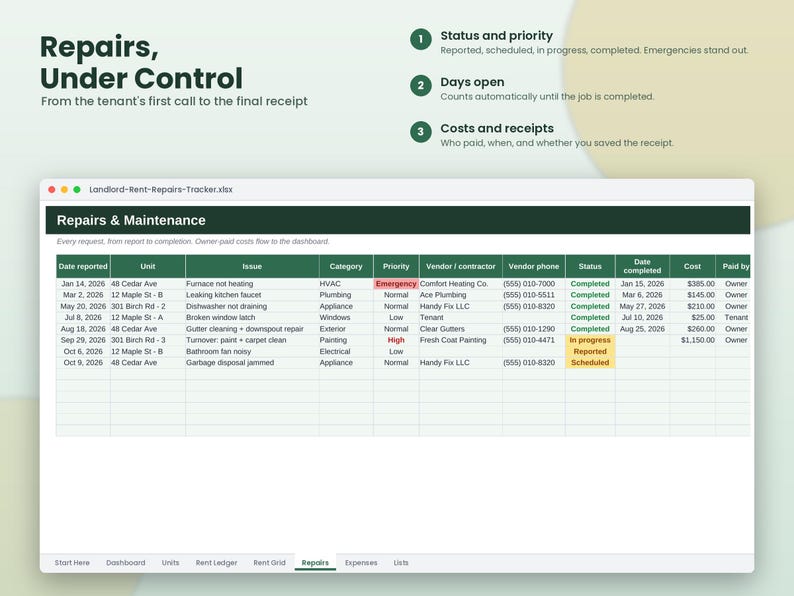Select the Clear Gutters vendor cell

tap(461, 329)
